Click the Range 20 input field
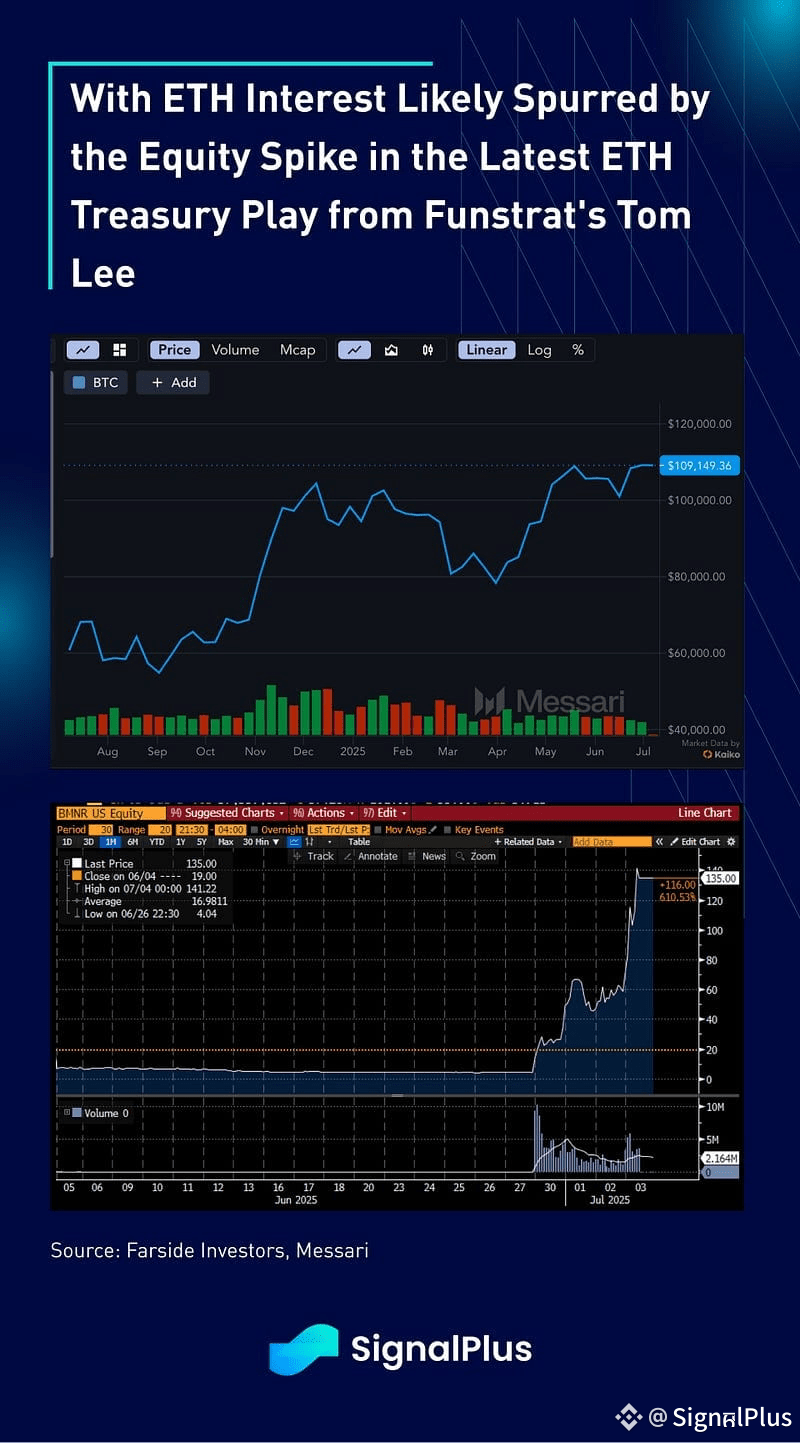 click(x=159, y=830)
